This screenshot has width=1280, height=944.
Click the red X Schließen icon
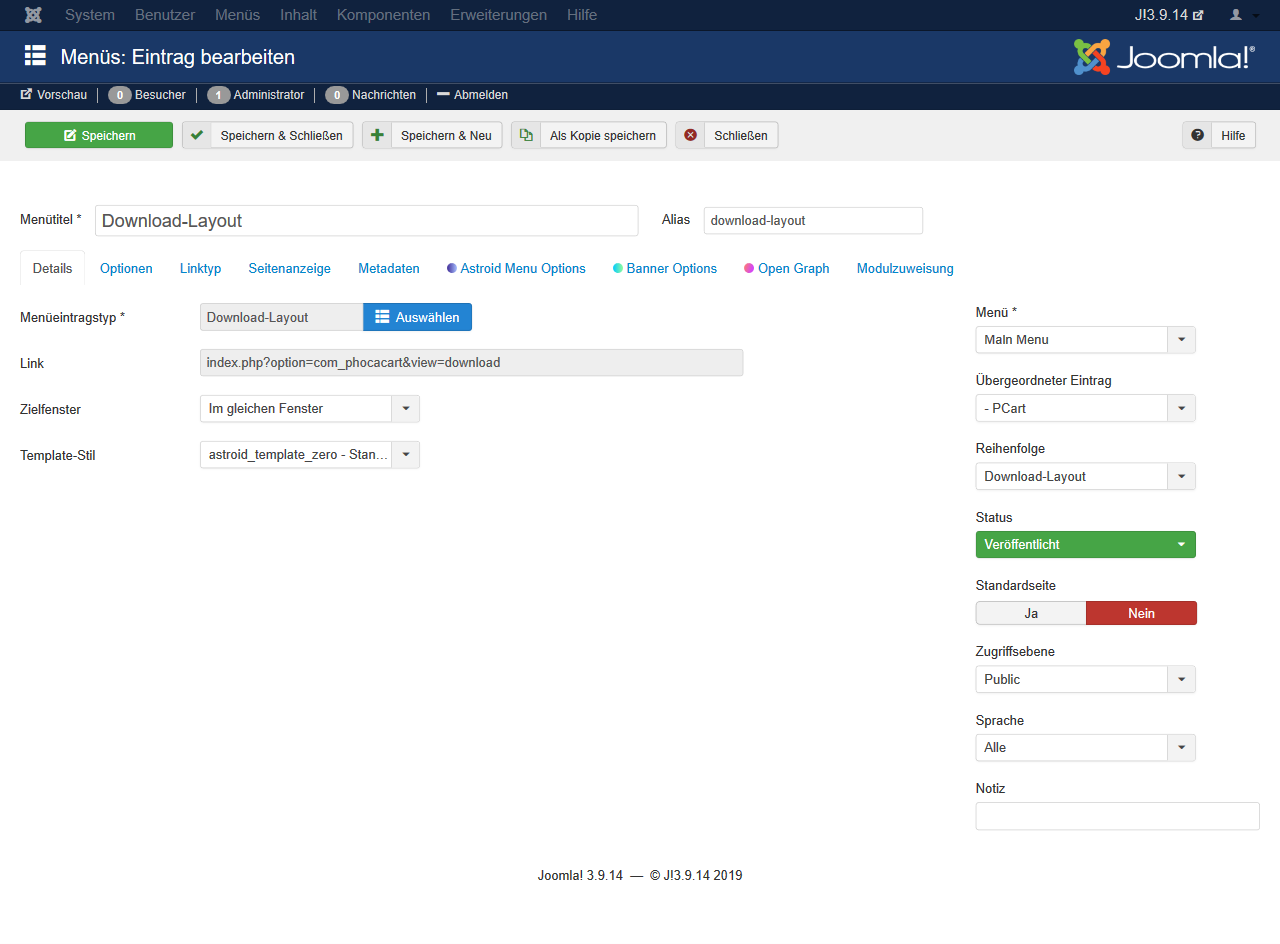point(690,135)
